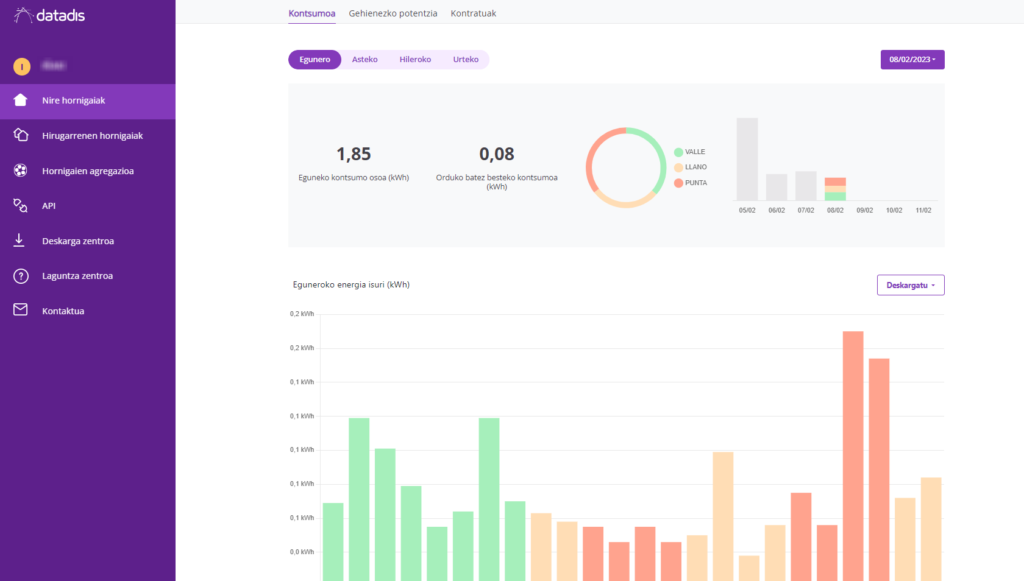Select the Urteko period option
The image size is (1024, 581).
[x=465, y=60]
